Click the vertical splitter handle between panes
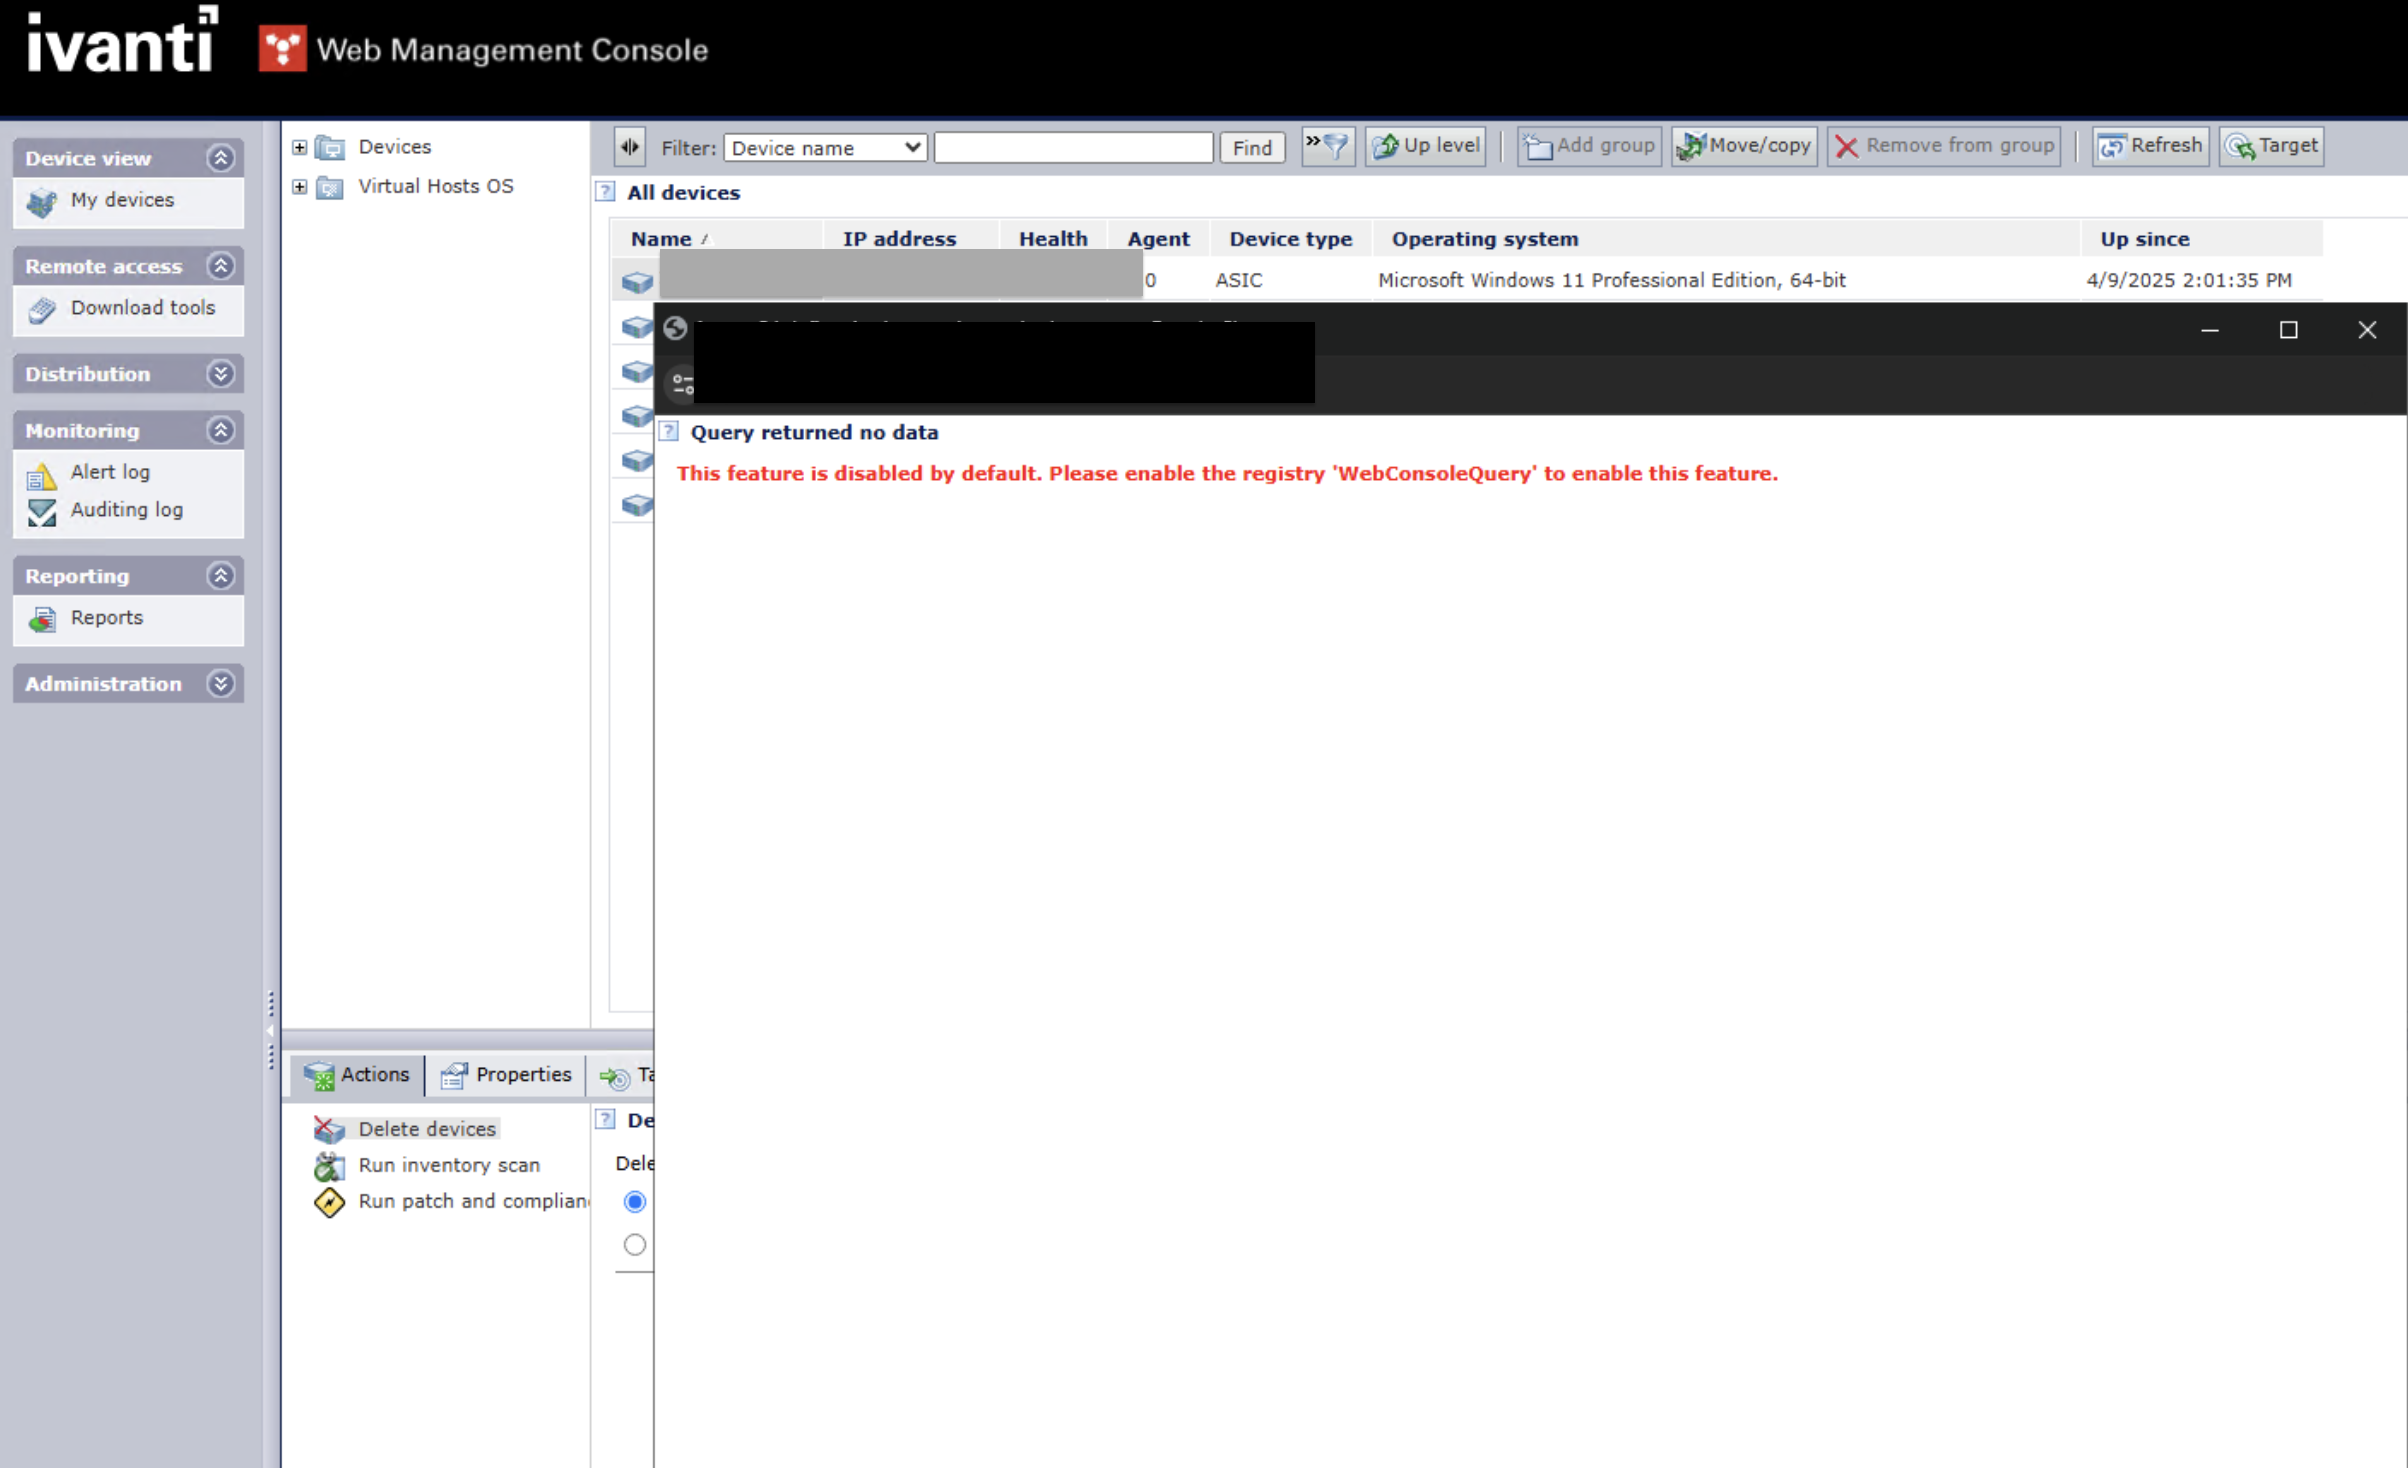The image size is (2408, 1468). pyautogui.click(x=271, y=1030)
